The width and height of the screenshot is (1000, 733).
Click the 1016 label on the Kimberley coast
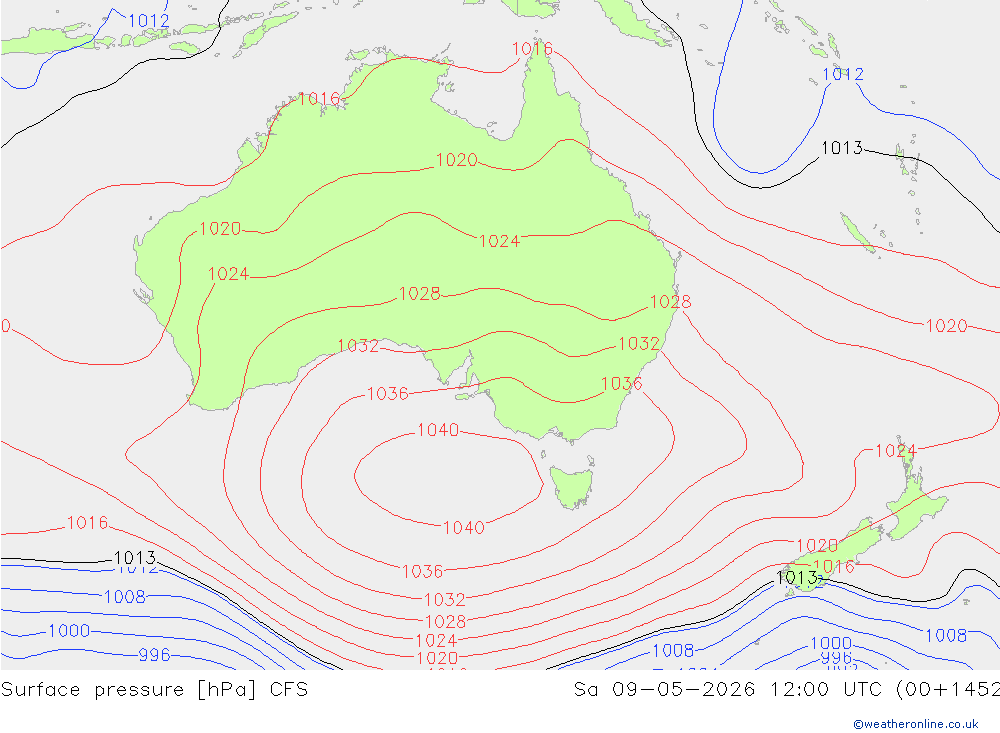pyautogui.click(x=319, y=99)
